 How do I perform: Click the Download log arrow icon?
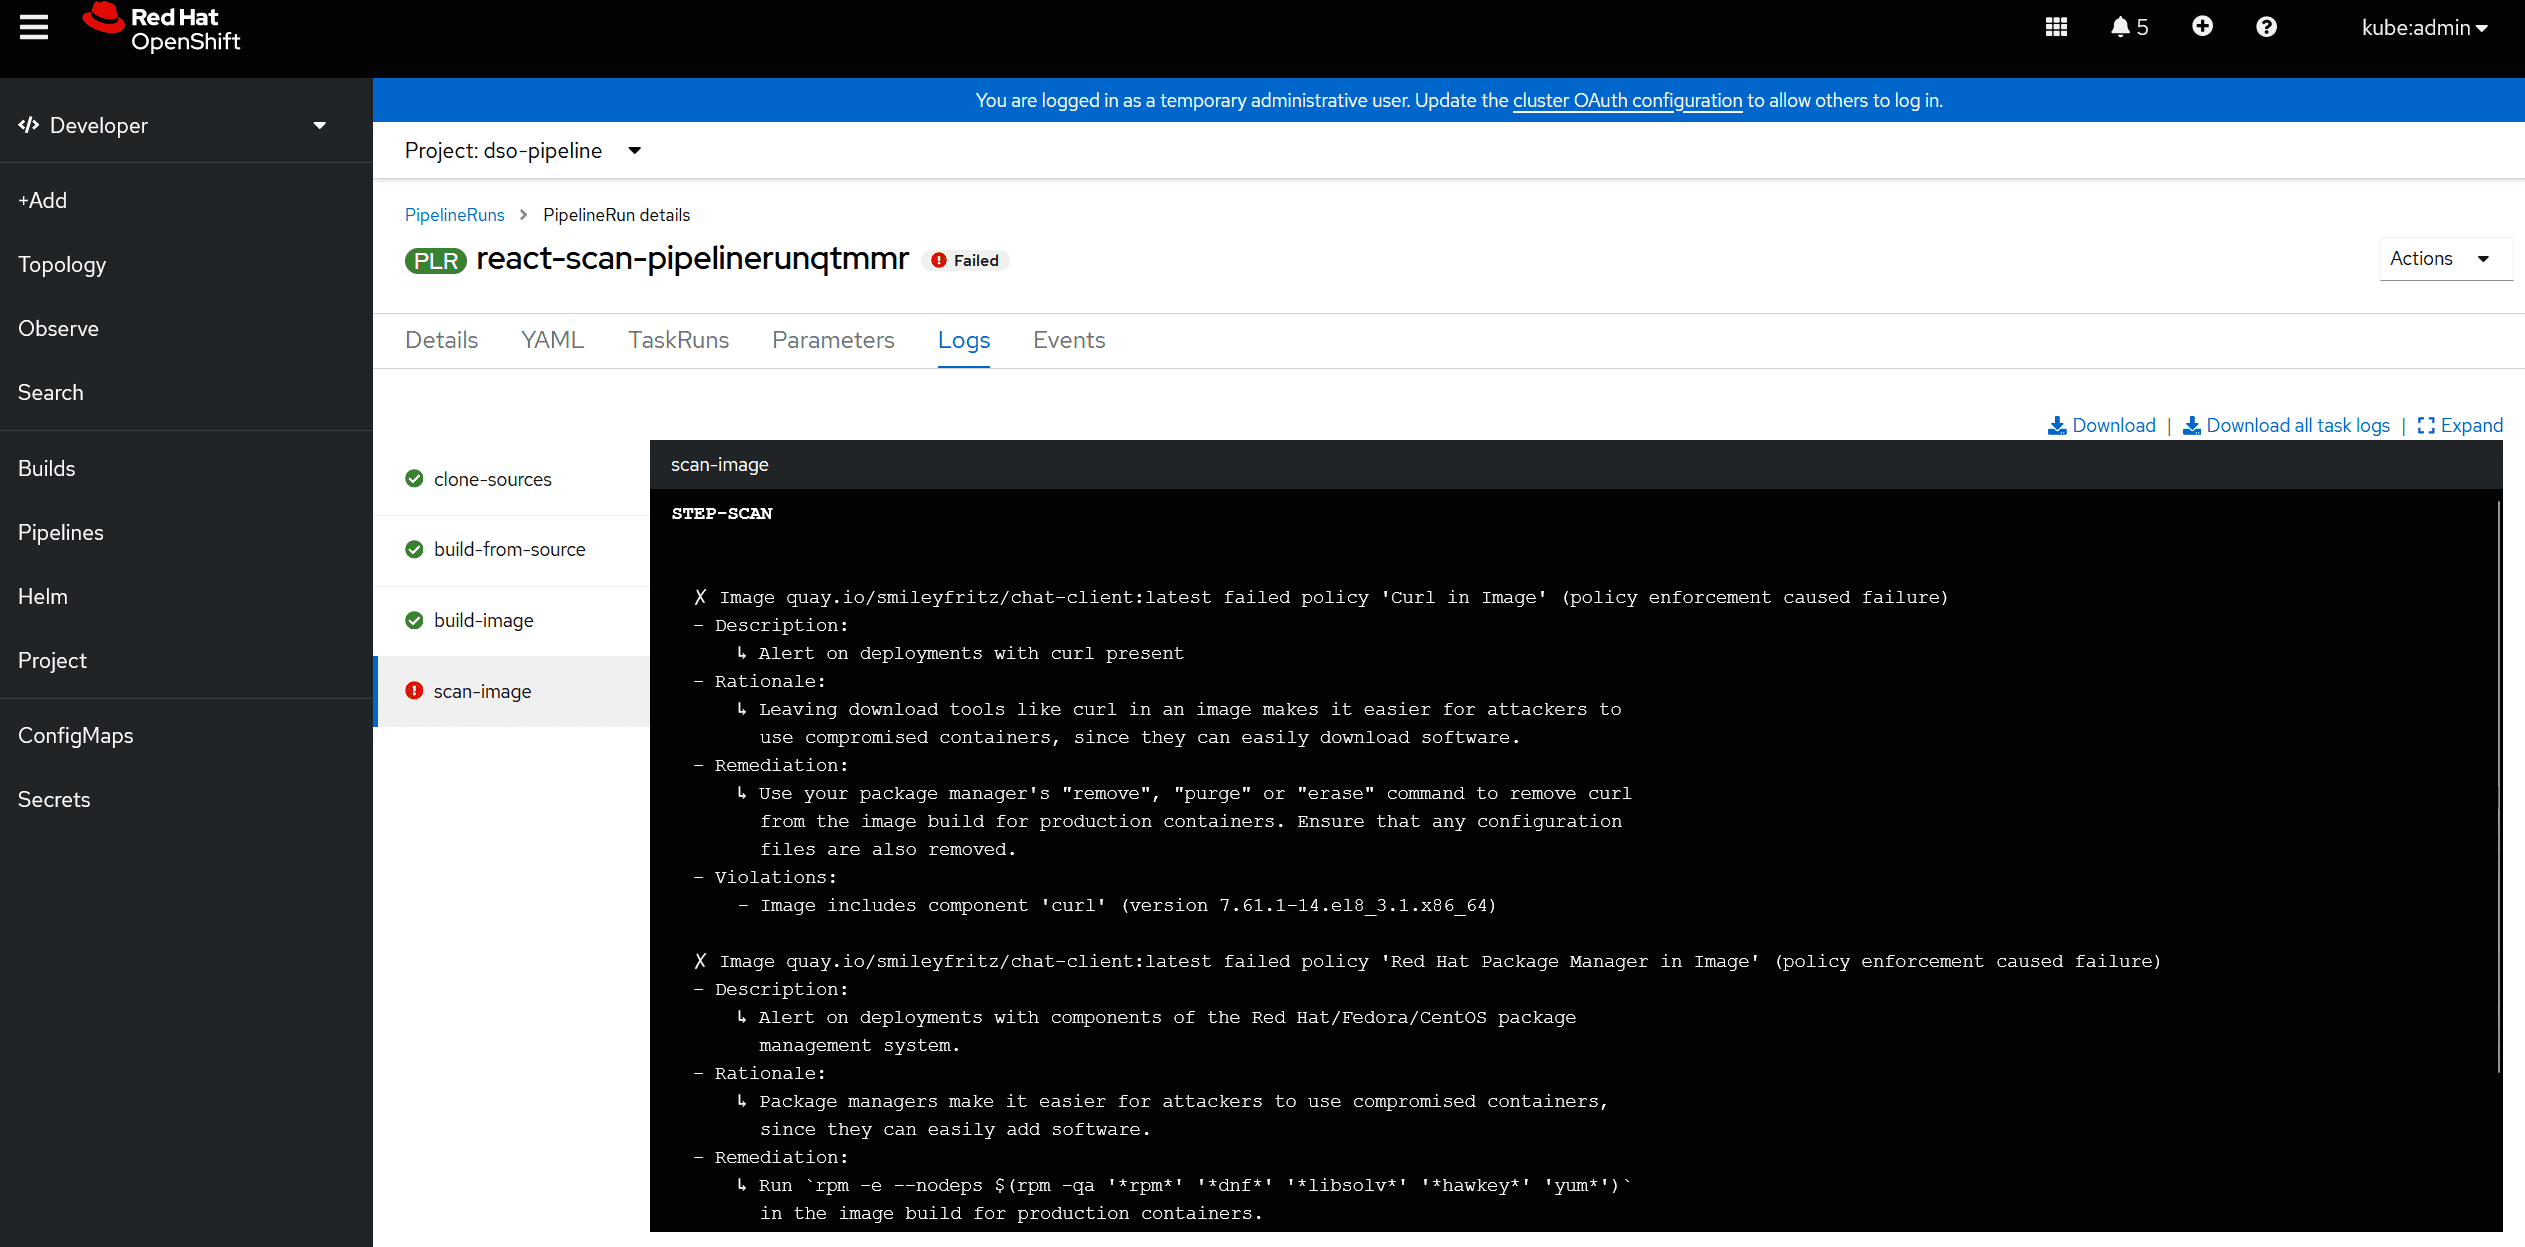click(x=2057, y=426)
